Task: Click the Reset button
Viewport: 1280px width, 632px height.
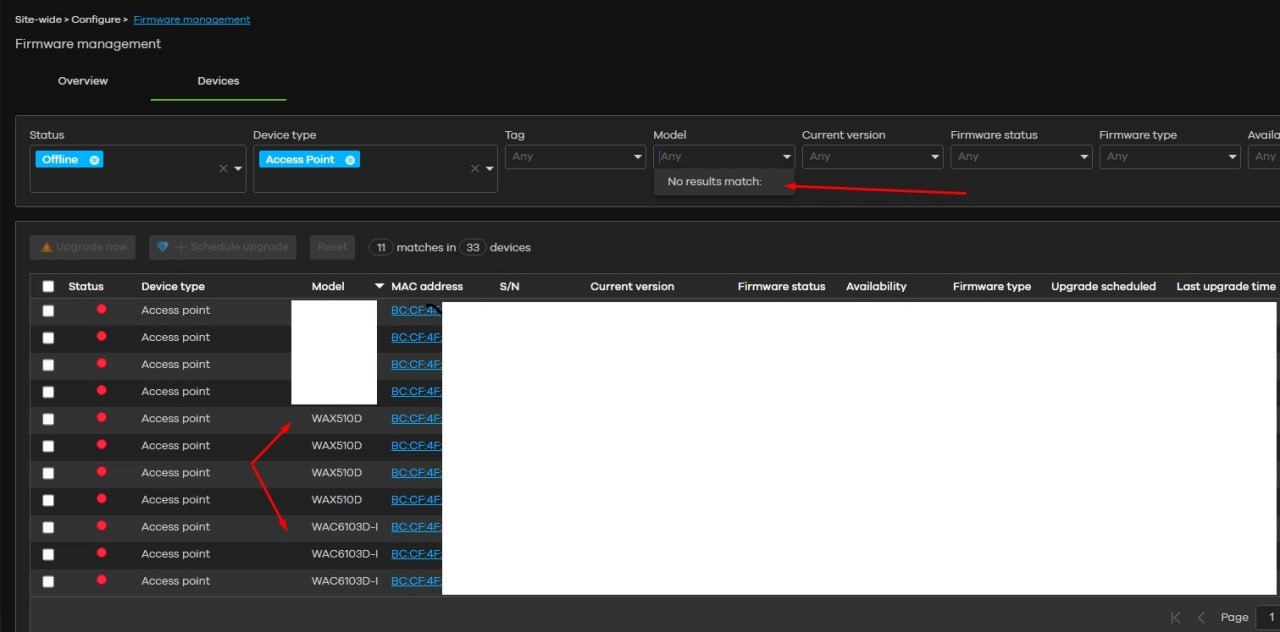Action: (x=332, y=247)
